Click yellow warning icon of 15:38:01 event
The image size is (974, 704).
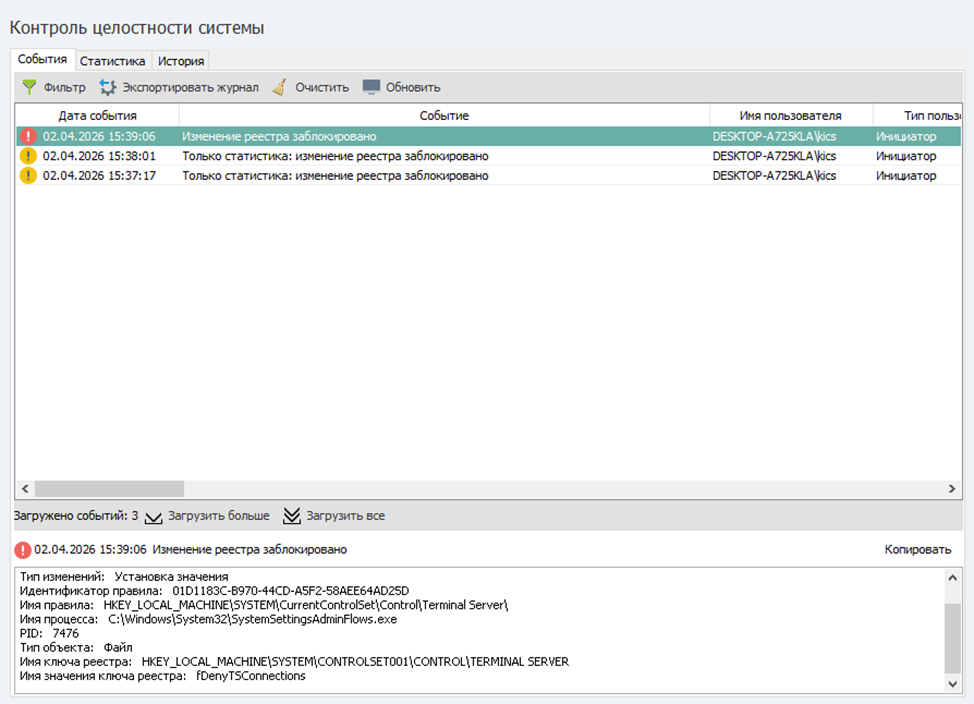(x=28, y=156)
